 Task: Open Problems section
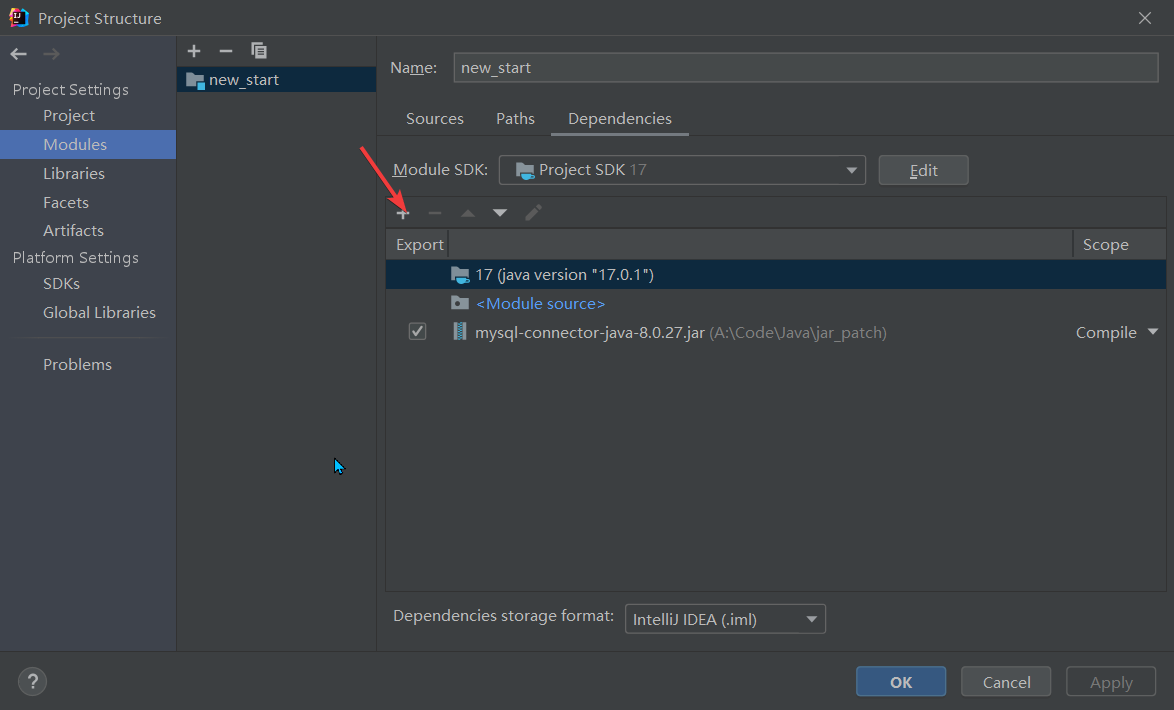click(77, 365)
